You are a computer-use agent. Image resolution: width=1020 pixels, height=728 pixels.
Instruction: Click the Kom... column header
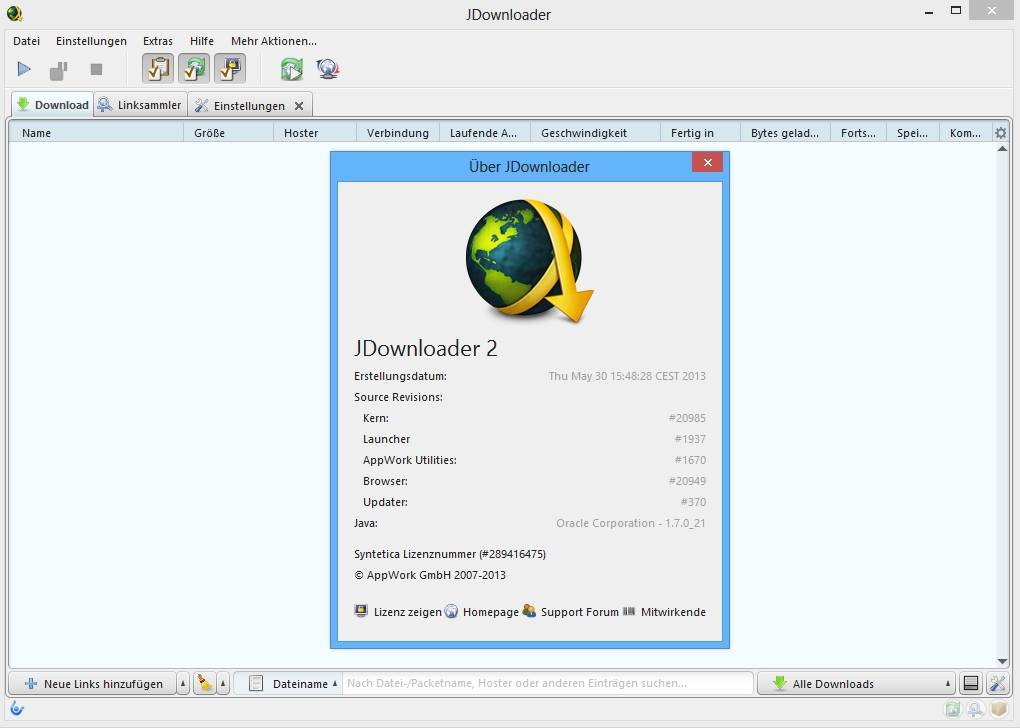click(966, 133)
